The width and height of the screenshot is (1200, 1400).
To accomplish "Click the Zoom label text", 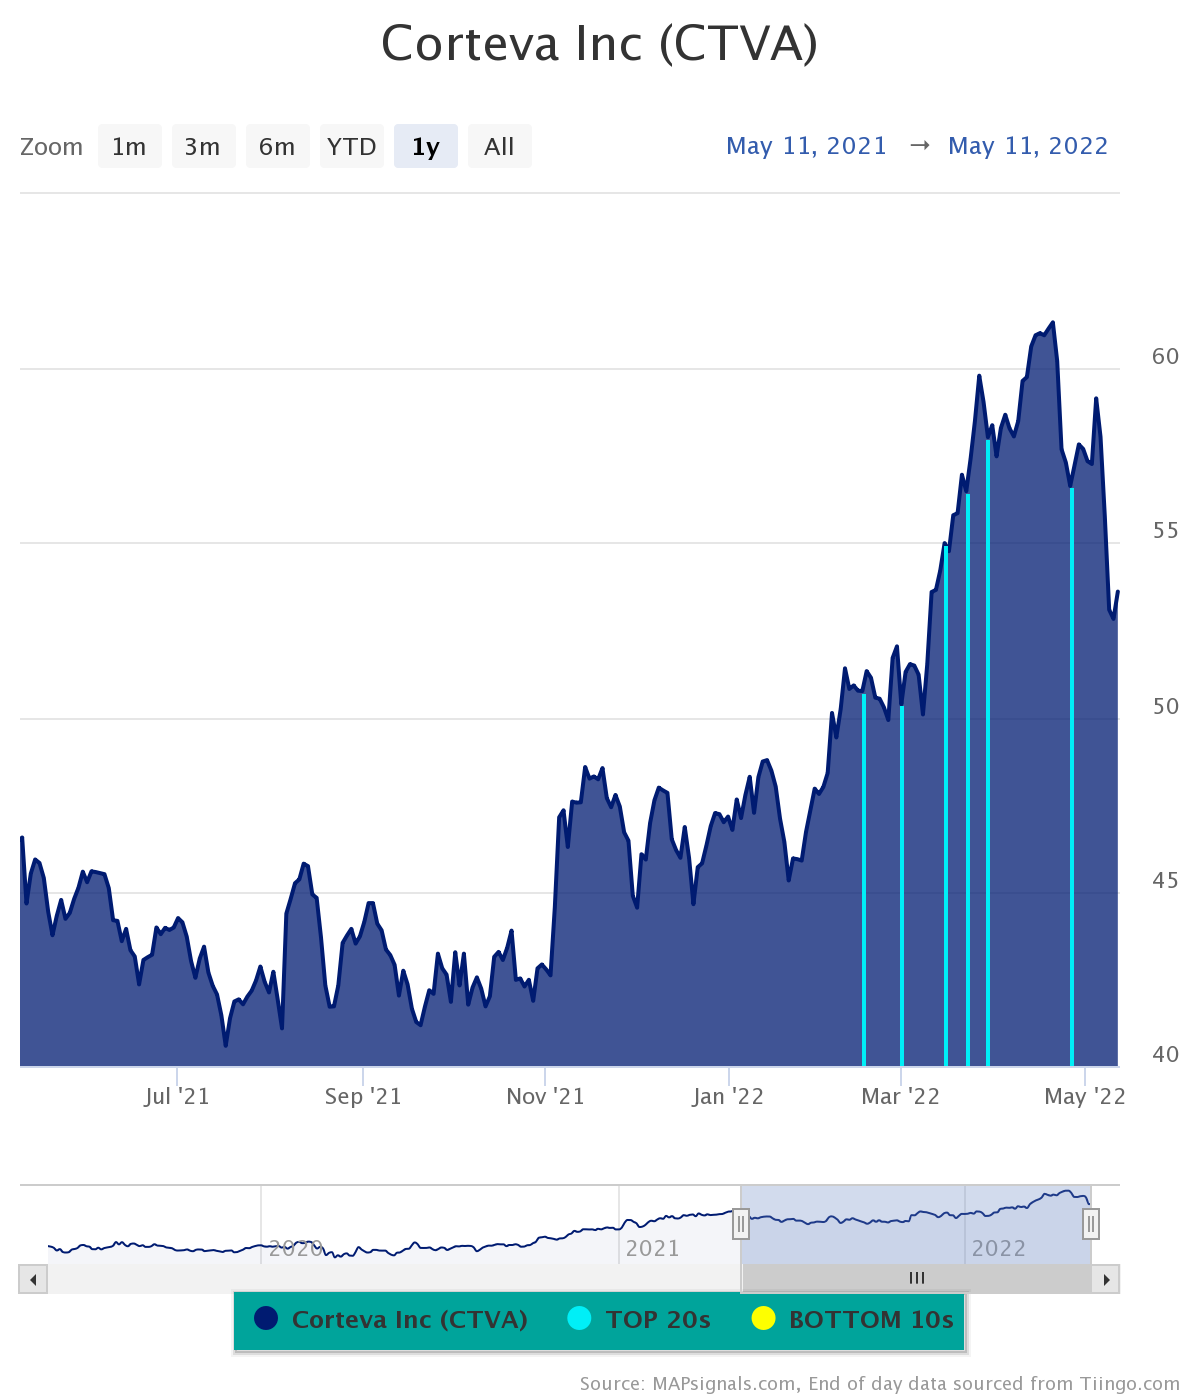I will point(51,147).
